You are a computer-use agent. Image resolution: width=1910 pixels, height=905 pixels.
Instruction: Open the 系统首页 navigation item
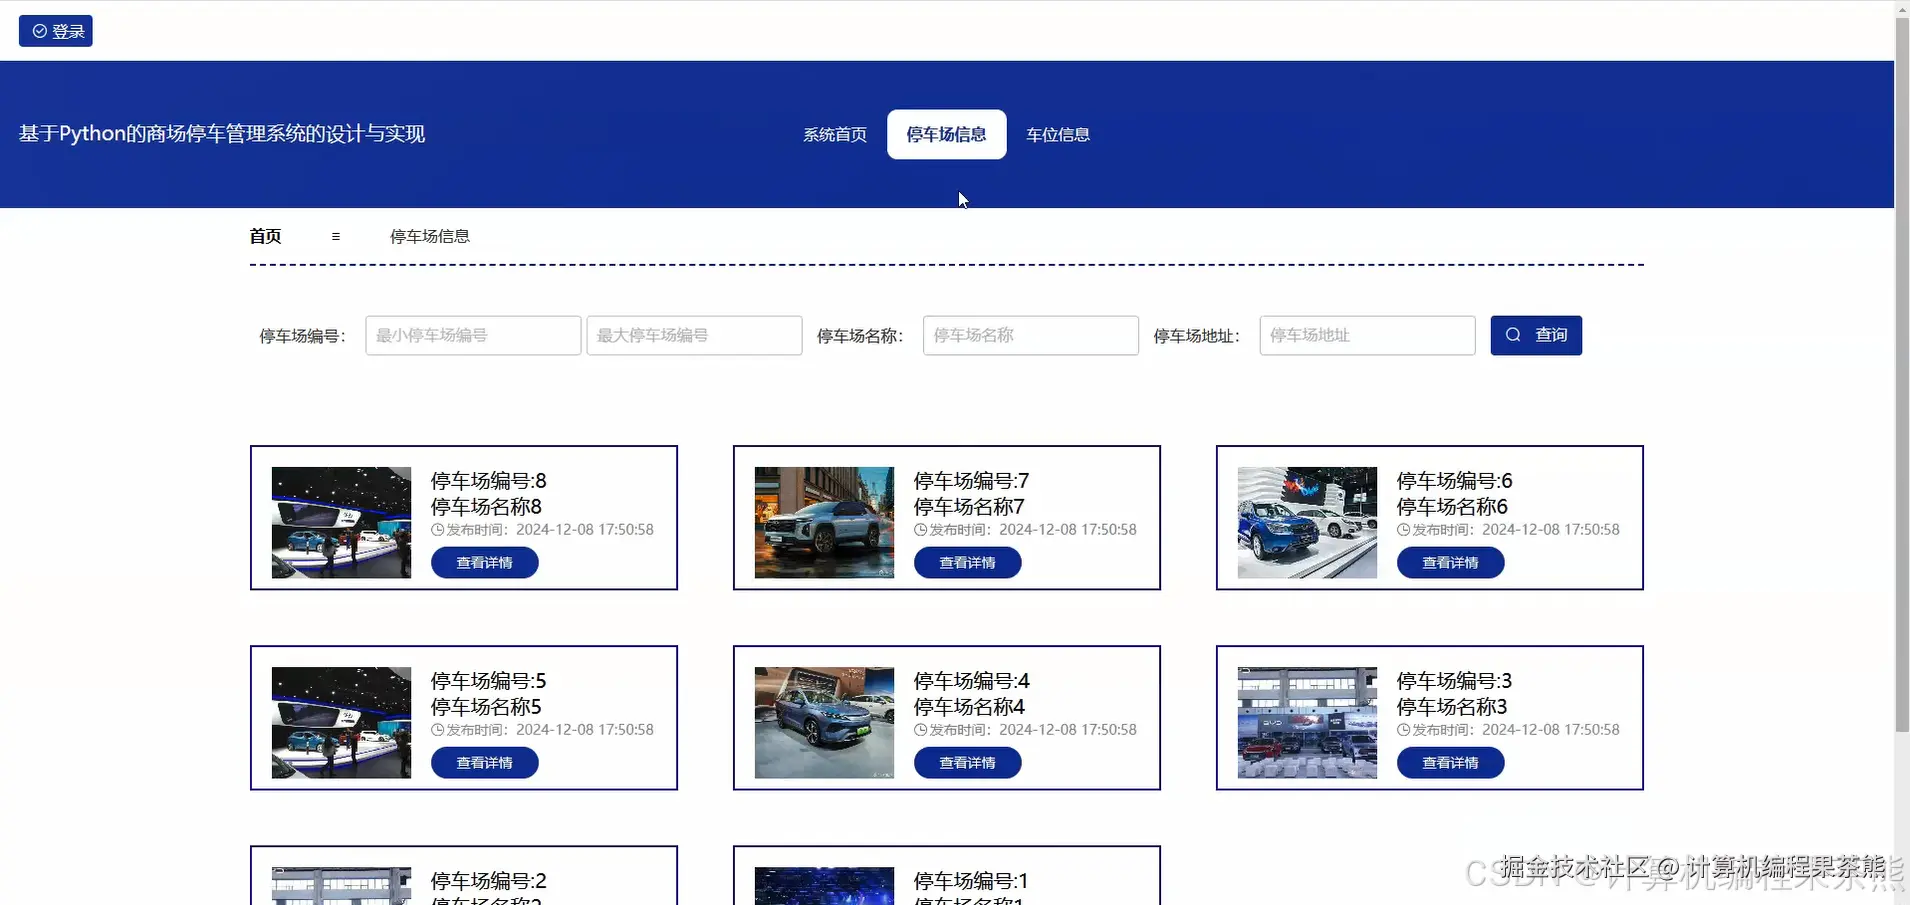click(834, 134)
